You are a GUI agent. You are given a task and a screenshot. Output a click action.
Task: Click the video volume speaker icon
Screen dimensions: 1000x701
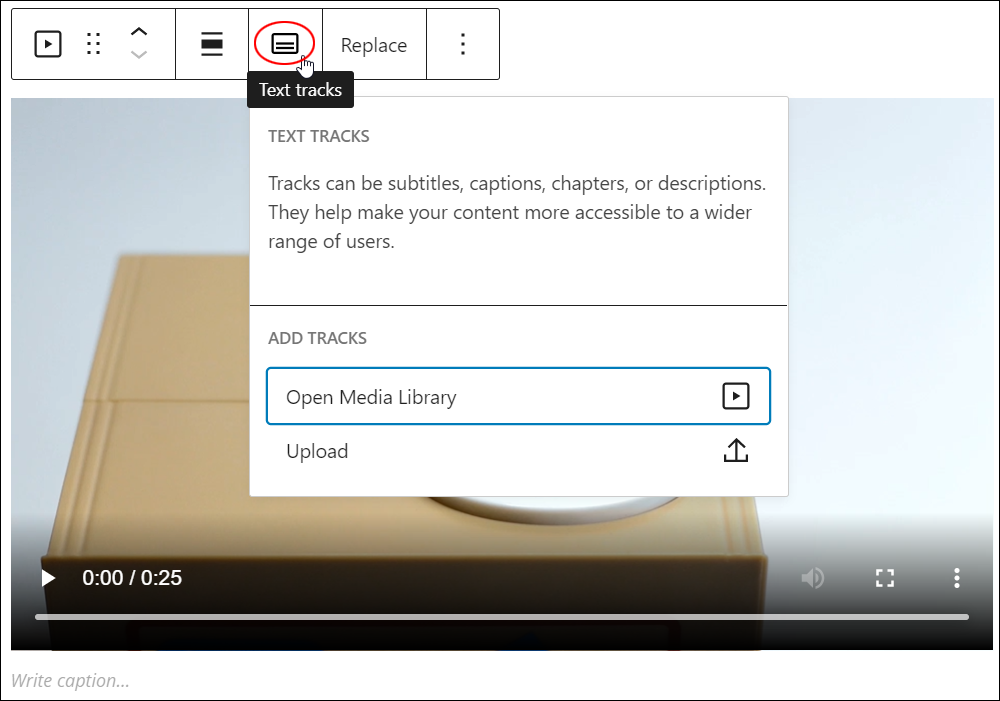pos(812,579)
